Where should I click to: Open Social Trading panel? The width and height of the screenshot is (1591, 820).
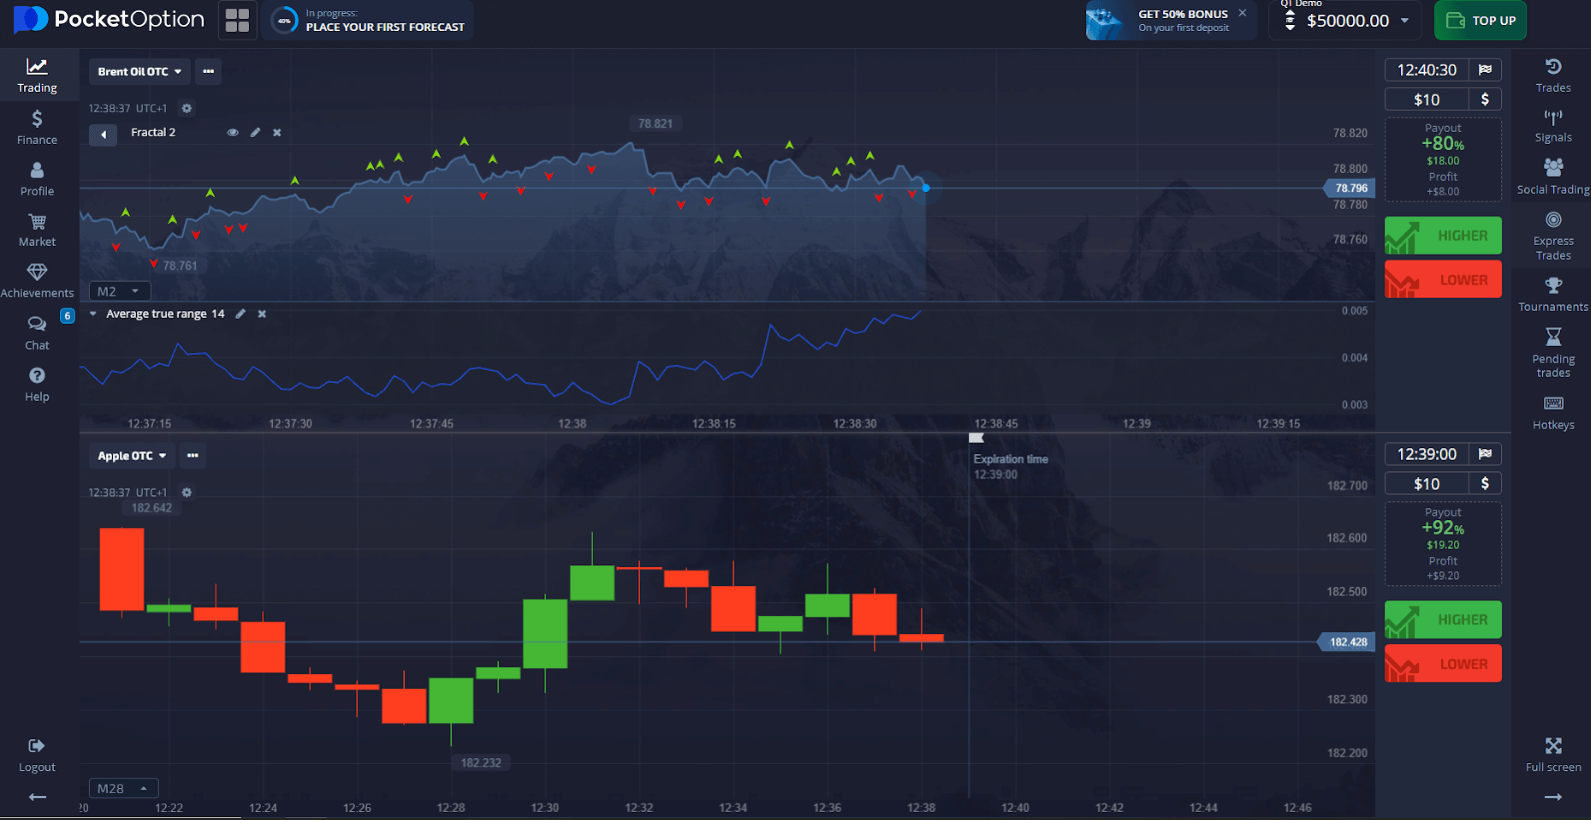click(x=1552, y=176)
